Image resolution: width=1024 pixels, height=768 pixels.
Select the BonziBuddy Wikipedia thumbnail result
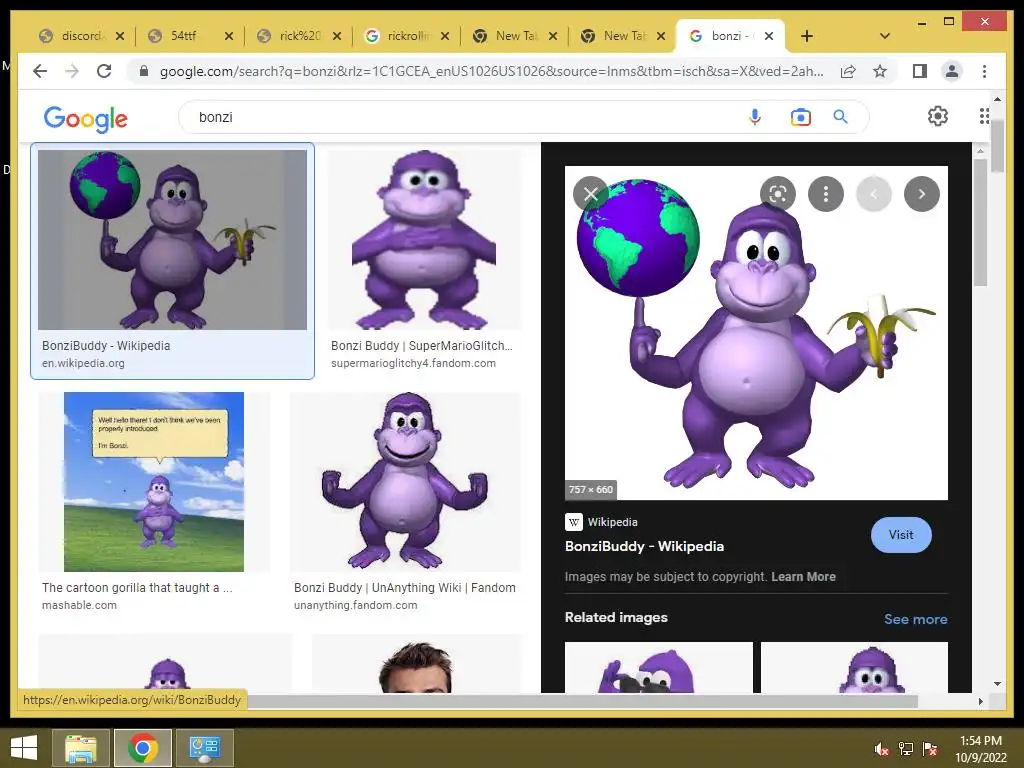(172, 240)
